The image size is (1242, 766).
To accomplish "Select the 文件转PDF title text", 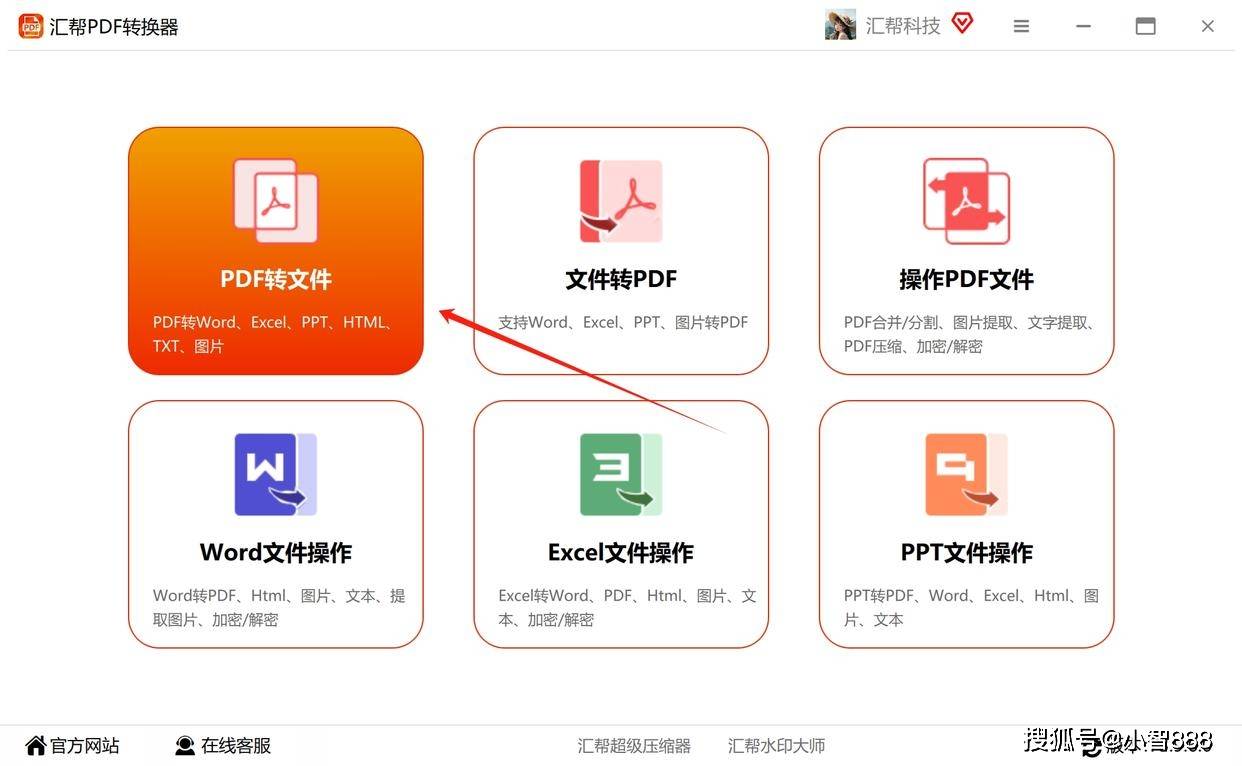I will (621, 279).
